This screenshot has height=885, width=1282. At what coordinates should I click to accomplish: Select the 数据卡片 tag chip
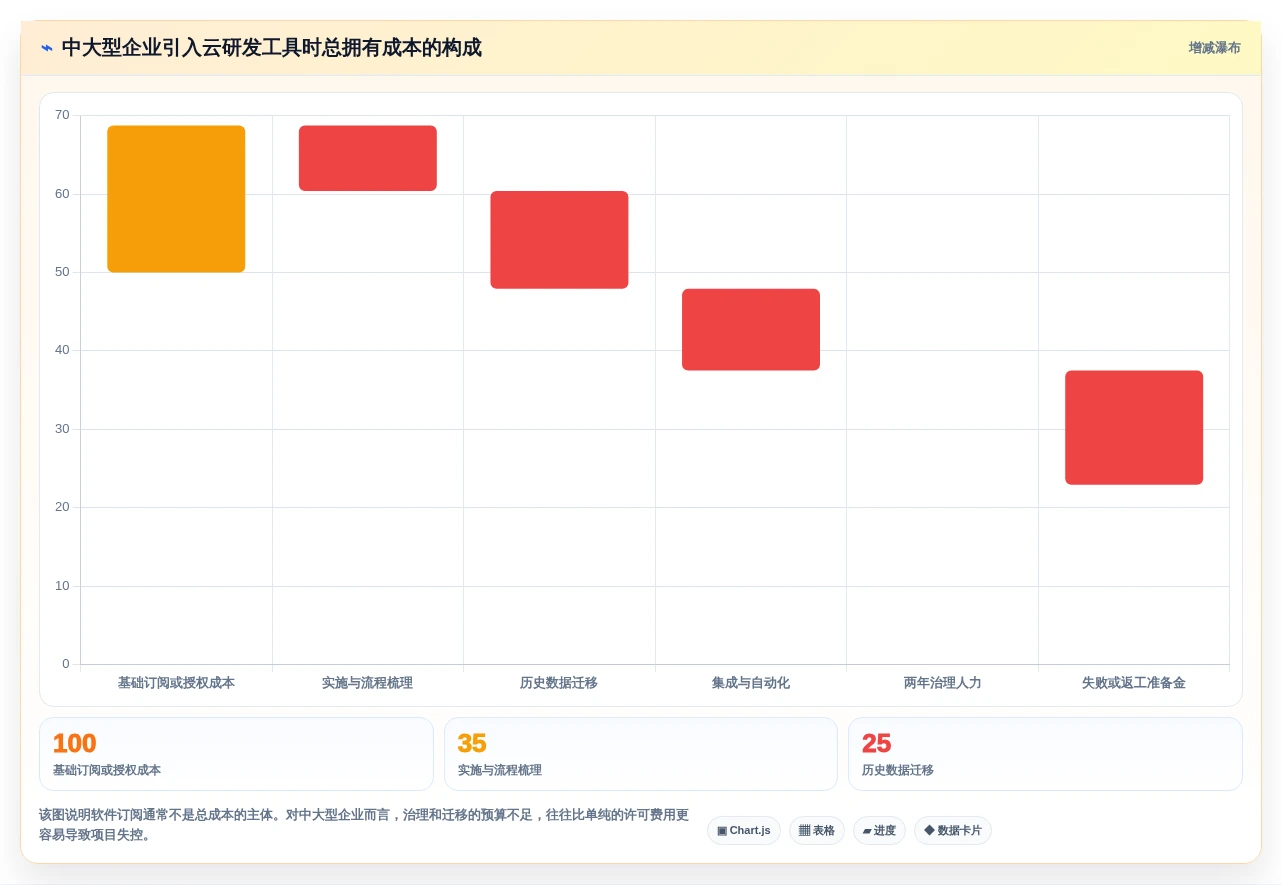(953, 831)
